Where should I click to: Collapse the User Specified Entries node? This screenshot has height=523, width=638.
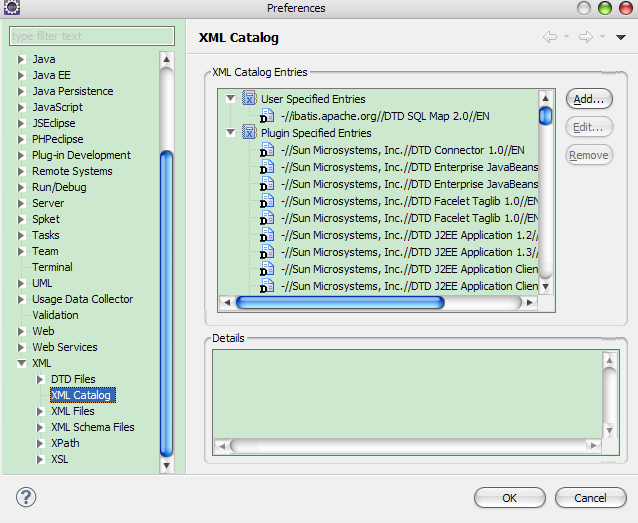point(231,99)
